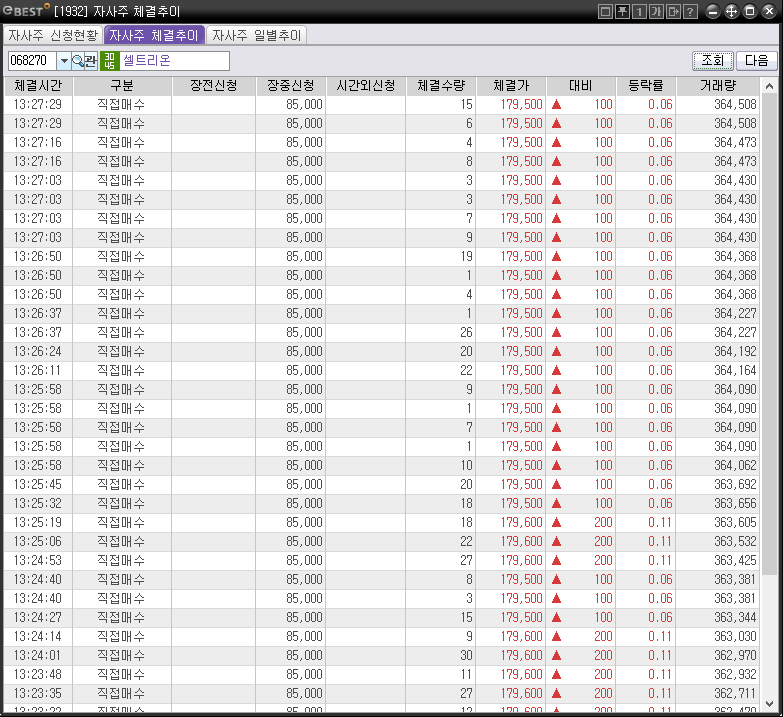Viewport: 783px width, 717px height.
Task: Click price 179,600 in the 13:25:06 row
Action: click(x=521, y=541)
